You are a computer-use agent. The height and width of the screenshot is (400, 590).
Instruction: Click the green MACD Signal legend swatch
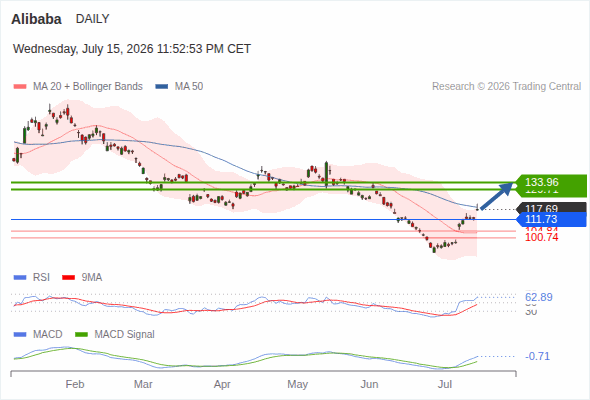pyautogui.click(x=81, y=334)
